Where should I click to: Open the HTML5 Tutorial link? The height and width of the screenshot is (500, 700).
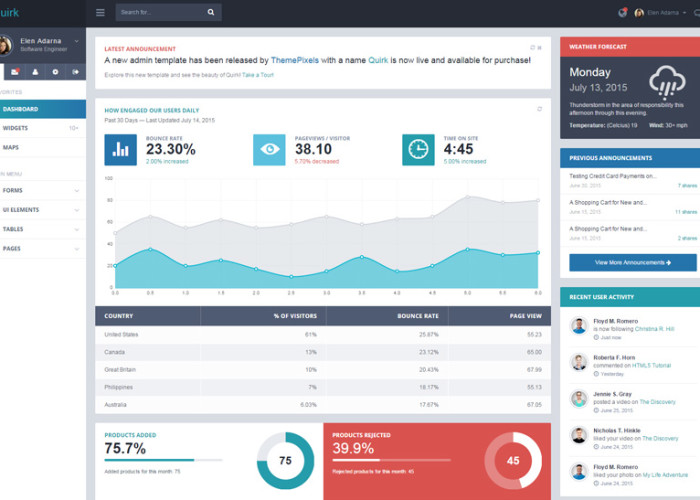tap(651, 366)
